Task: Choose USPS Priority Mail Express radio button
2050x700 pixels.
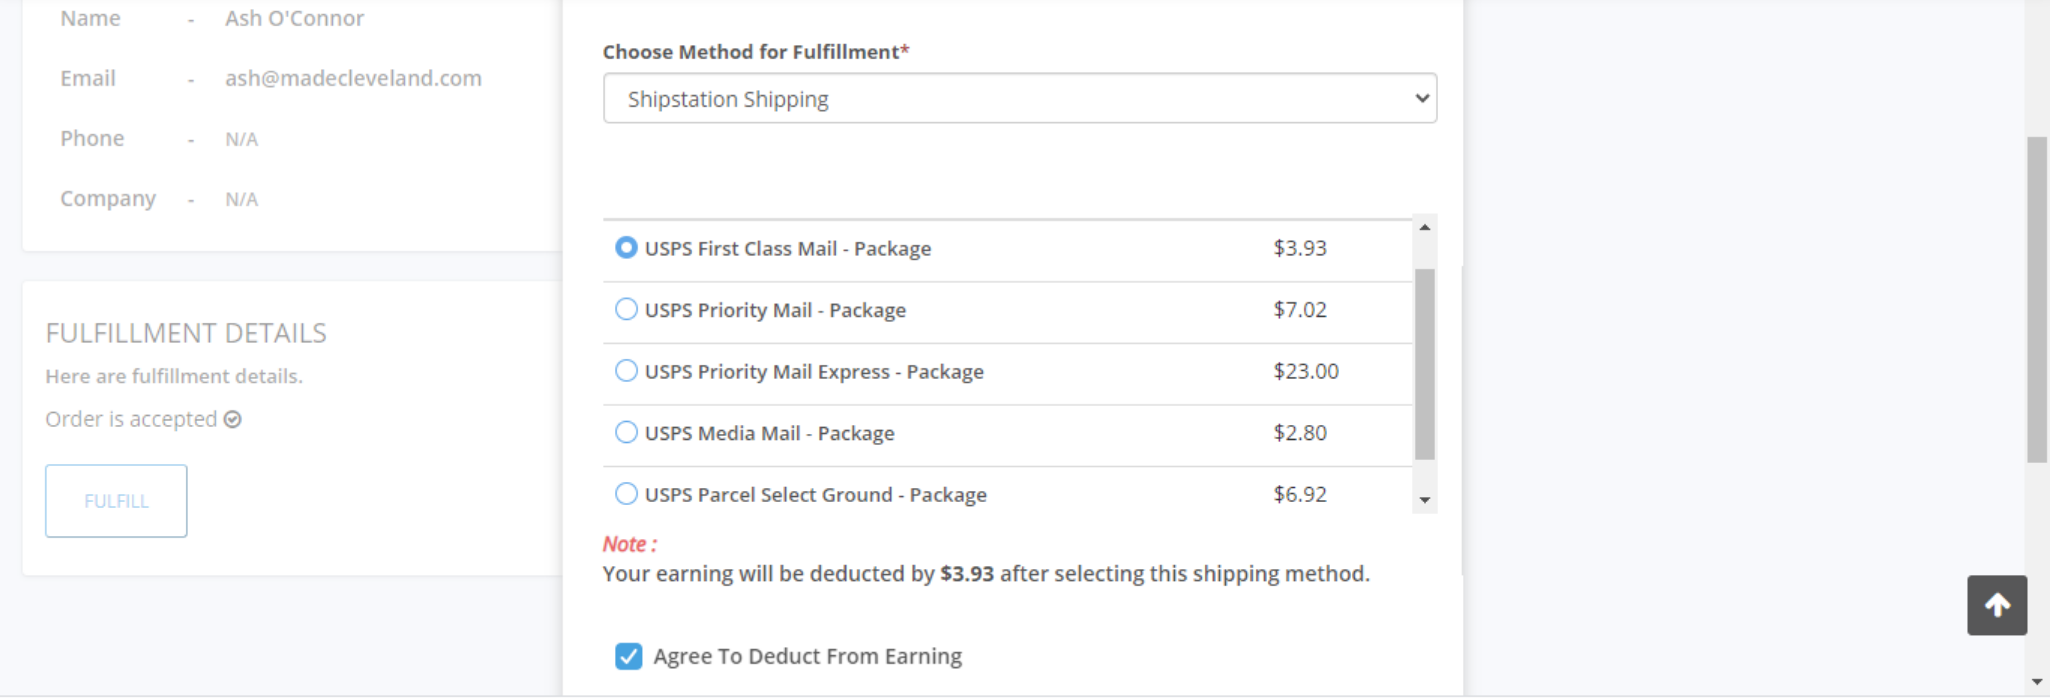Action: pyautogui.click(x=626, y=371)
